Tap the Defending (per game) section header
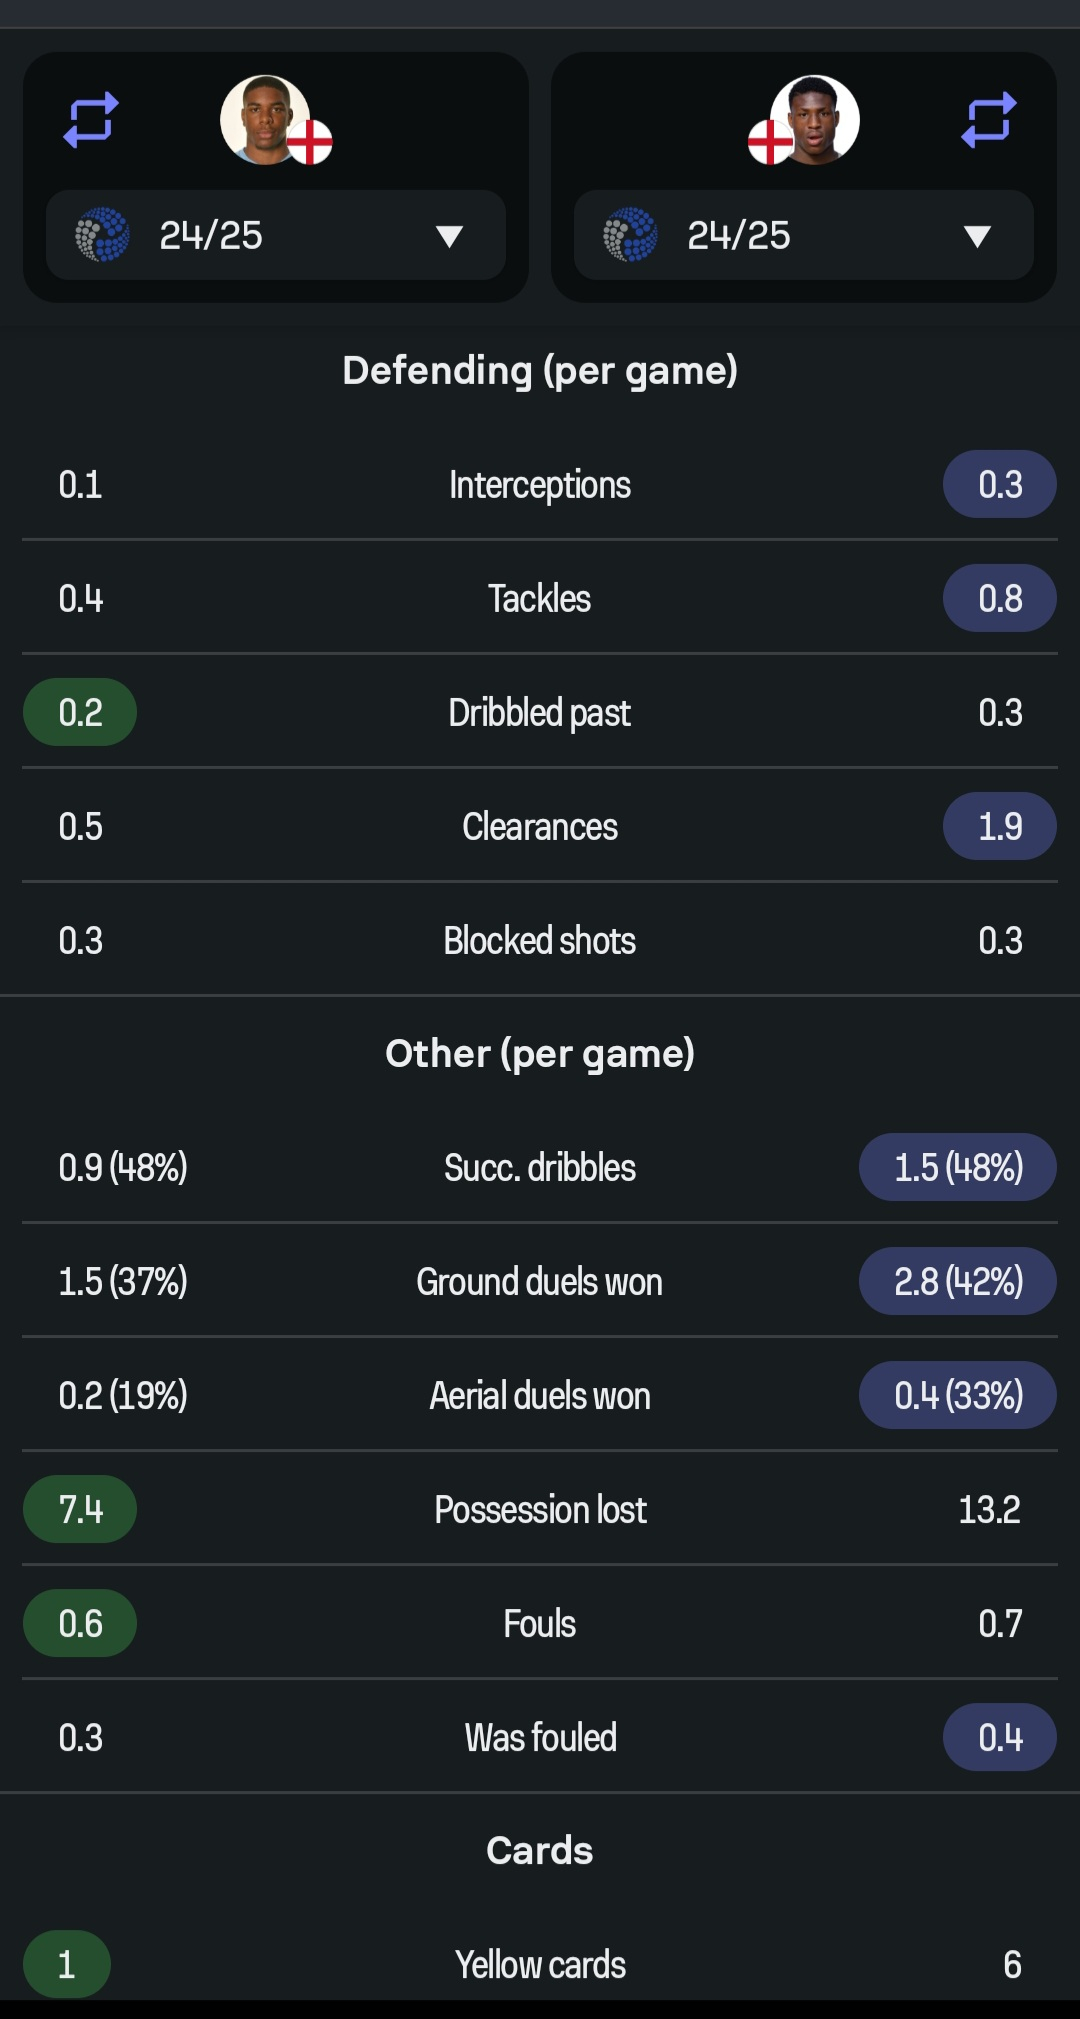Screen dimensions: 1080x2019 [540, 371]
